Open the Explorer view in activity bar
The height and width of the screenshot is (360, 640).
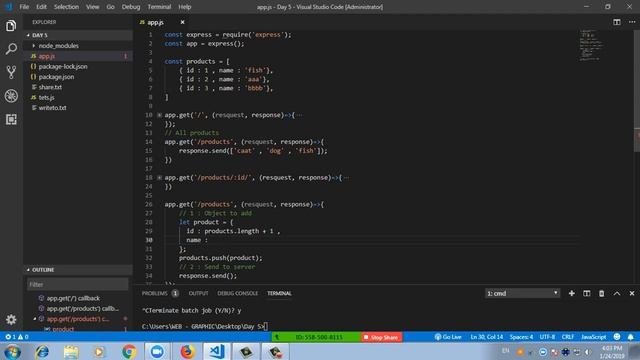click(11, 26)
